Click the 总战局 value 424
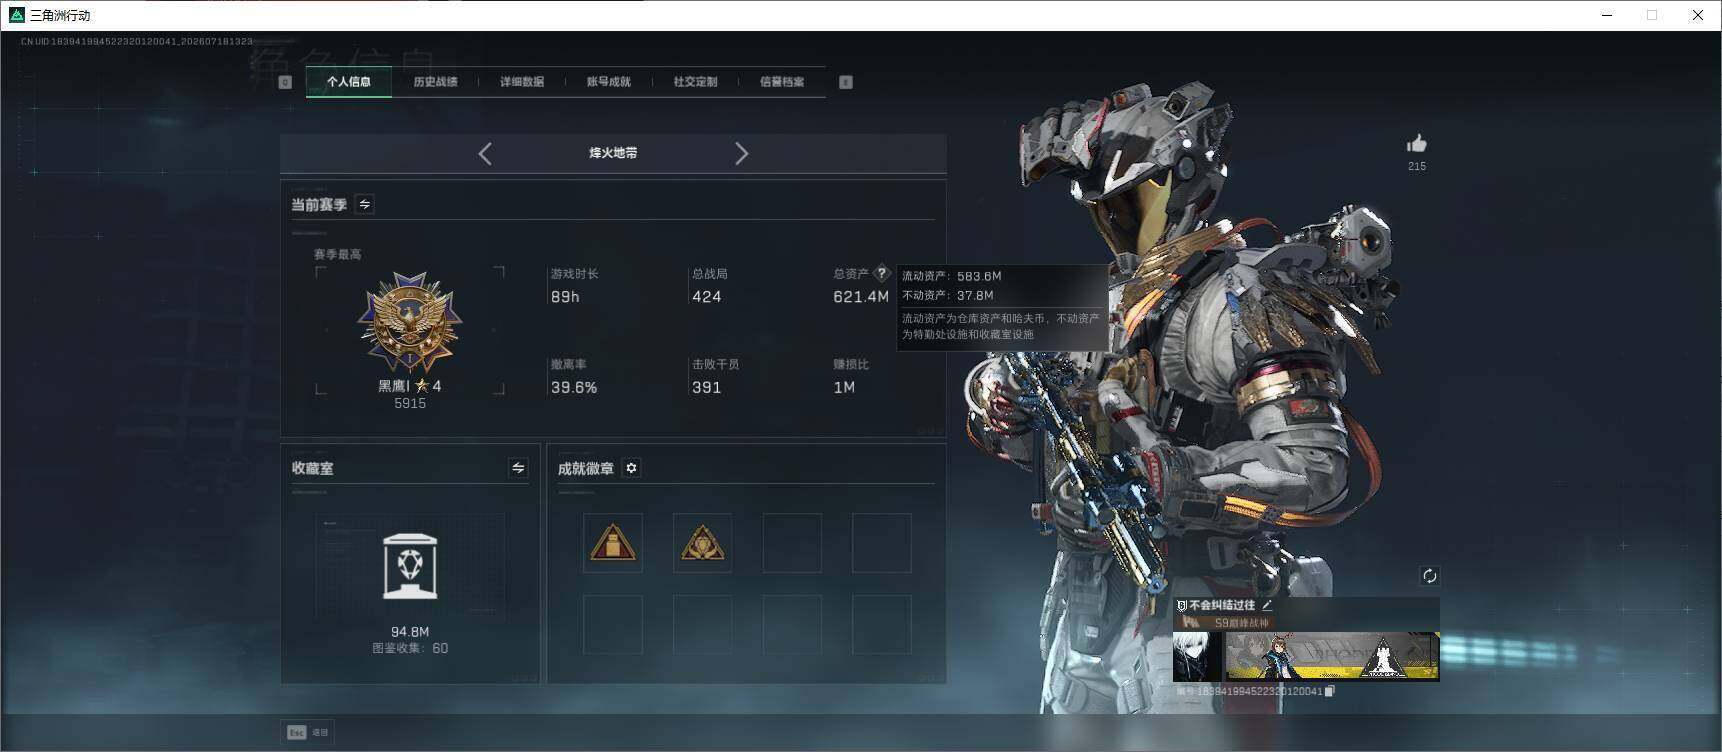Screen dimensions: 1722x752 [x=706, y=297]
